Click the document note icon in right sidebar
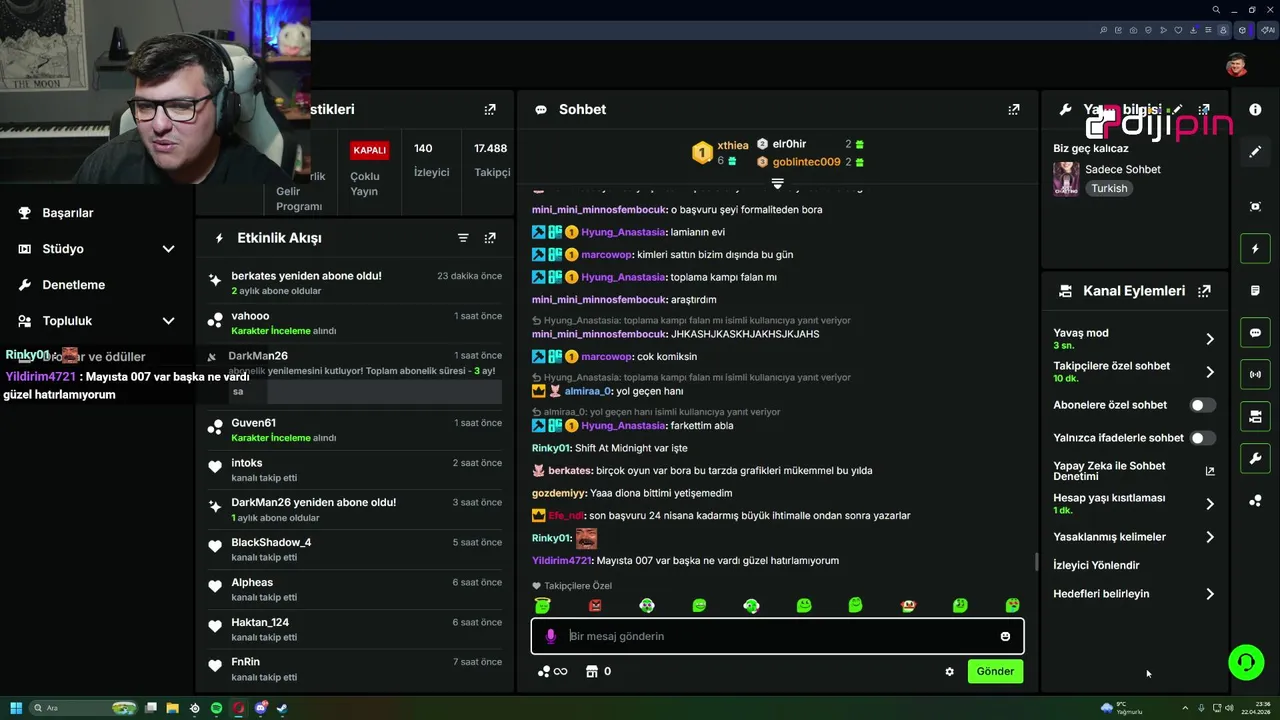The width and height of the screenshot is (1280, 720). [1255, 291]
